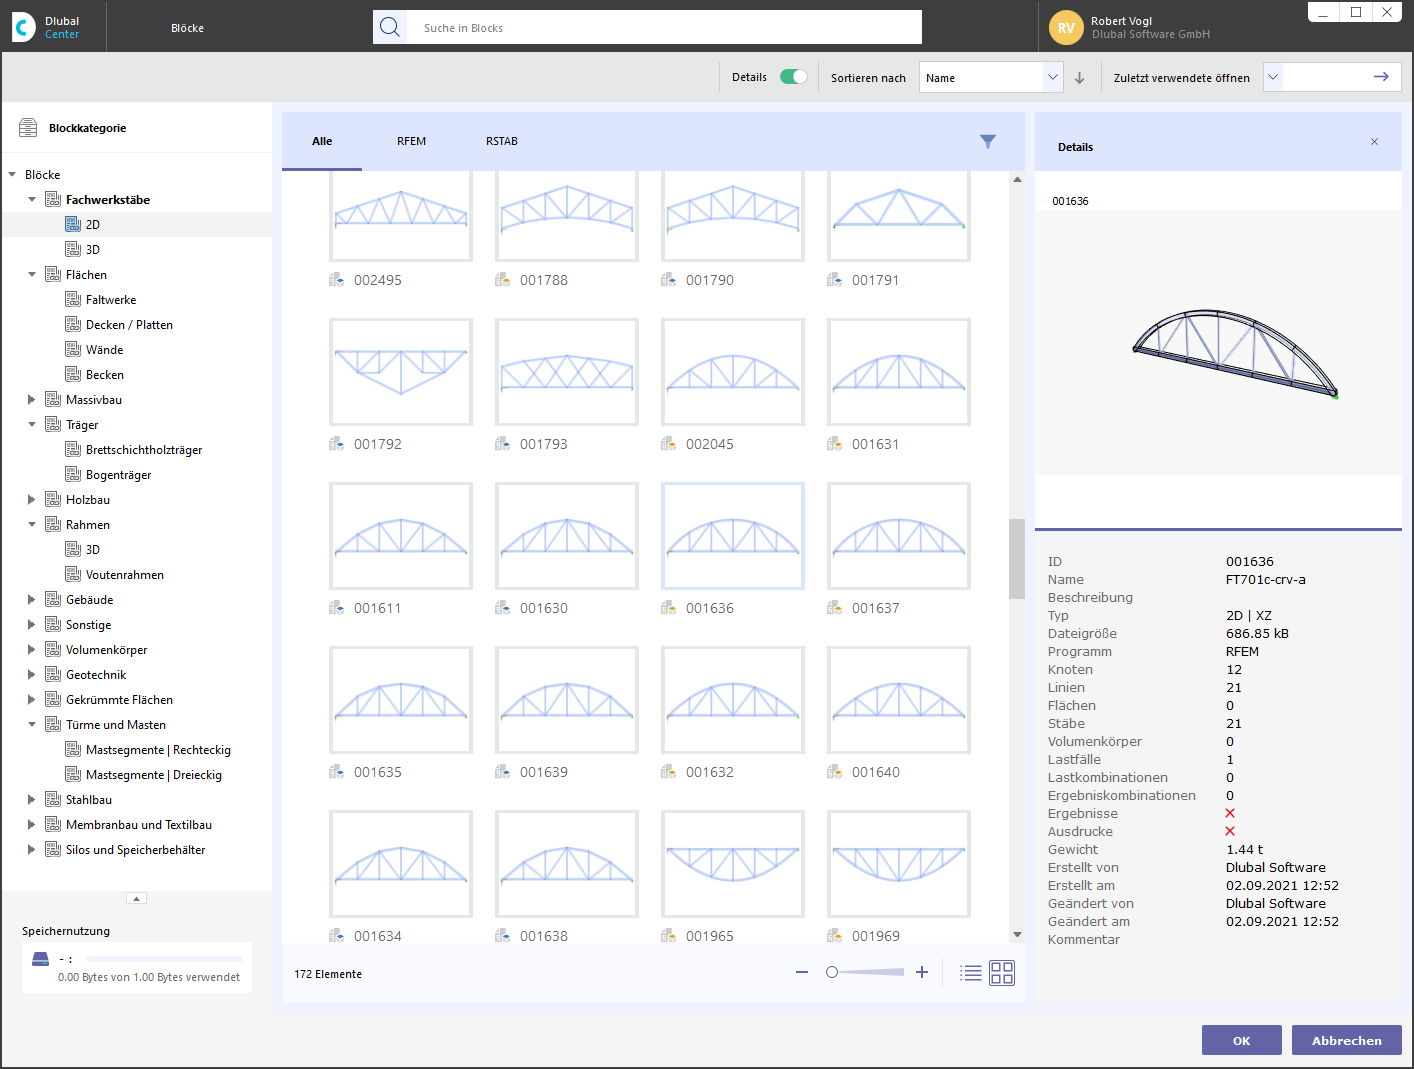This screenshot has width=1414, height=1069.
Task: Click the file type icon beside 001793
Action: 503,444
